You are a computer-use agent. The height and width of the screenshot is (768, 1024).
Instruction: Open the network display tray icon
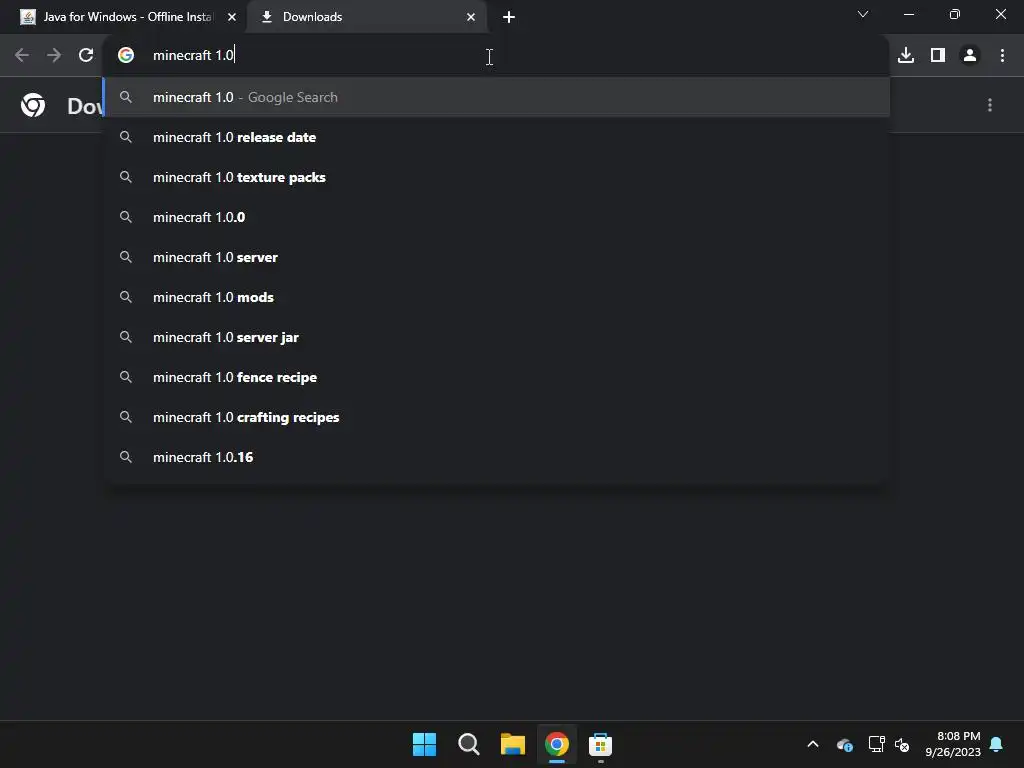point(876,744)
